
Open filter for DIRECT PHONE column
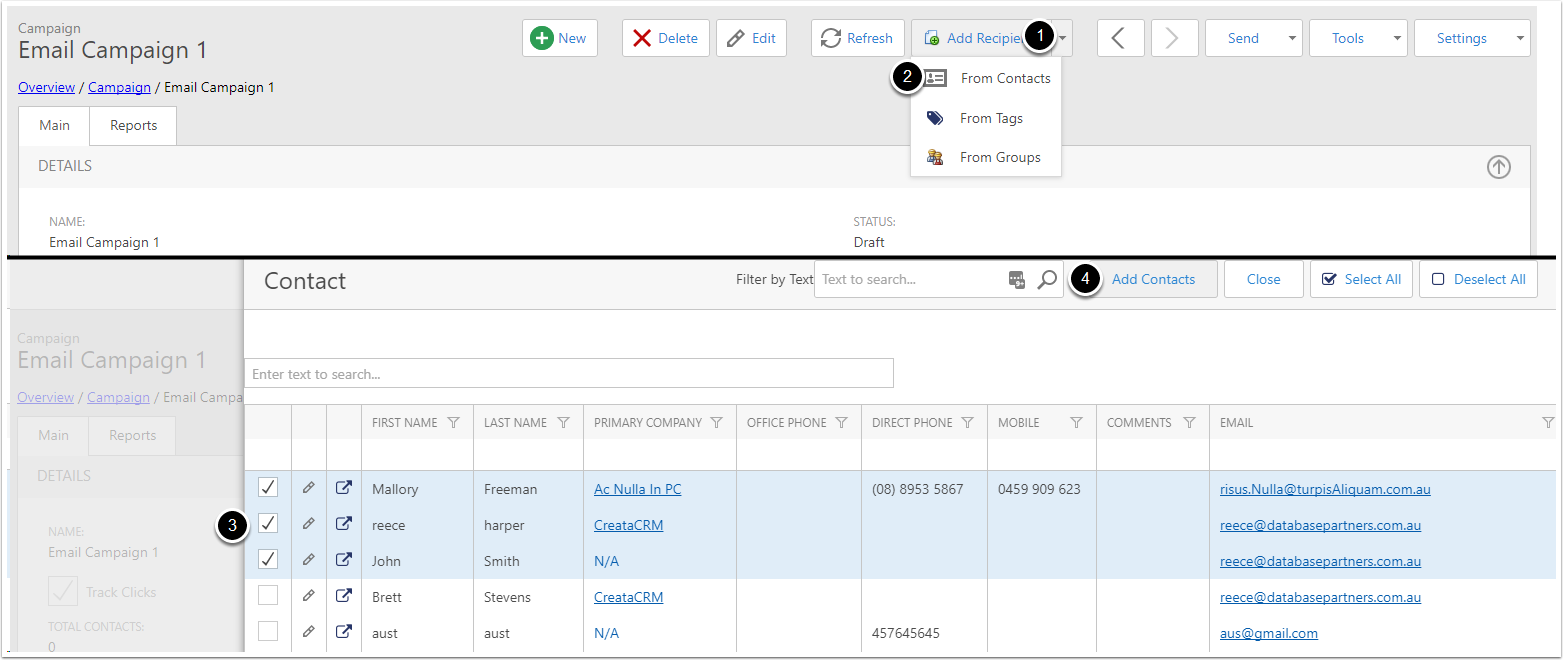(x=968, y=423)
